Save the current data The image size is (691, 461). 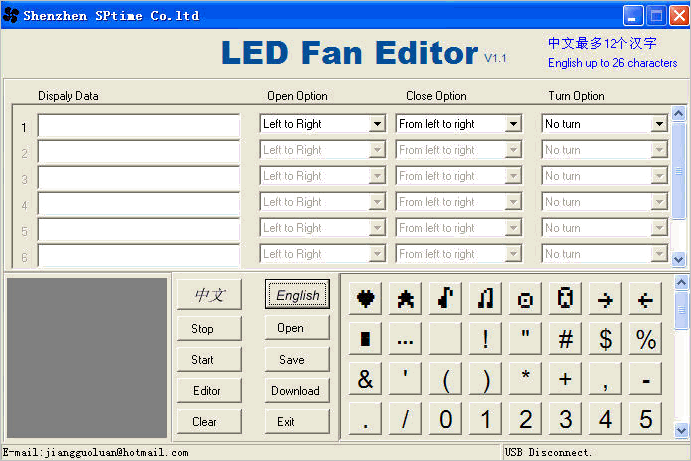297,360
